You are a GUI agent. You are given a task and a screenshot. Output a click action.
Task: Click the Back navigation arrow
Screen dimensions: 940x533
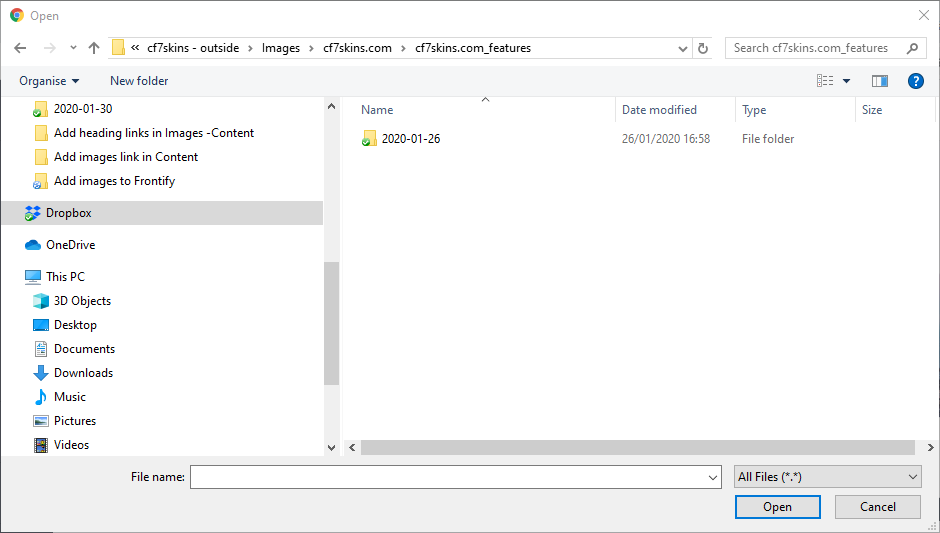pos(20,48)
